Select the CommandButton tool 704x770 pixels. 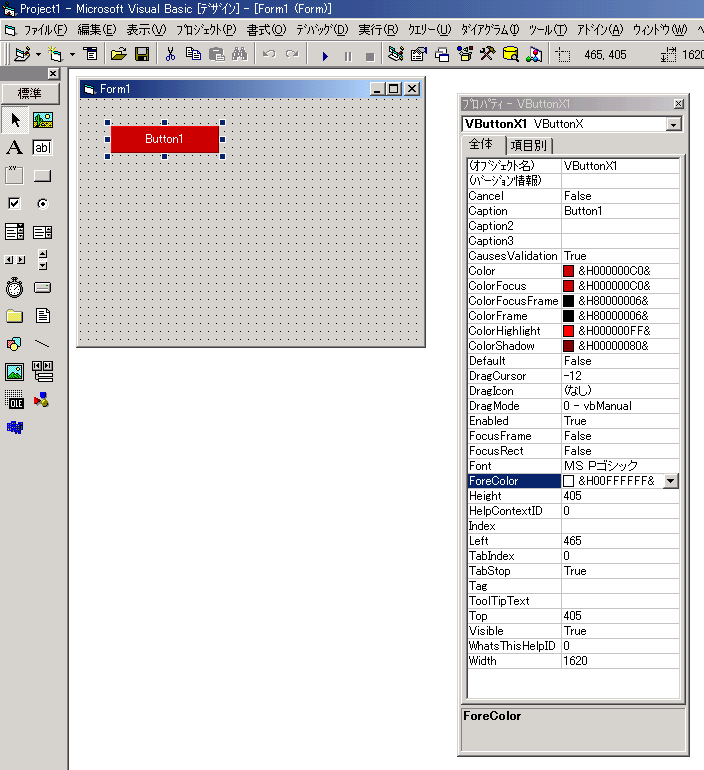coord(43,175)
